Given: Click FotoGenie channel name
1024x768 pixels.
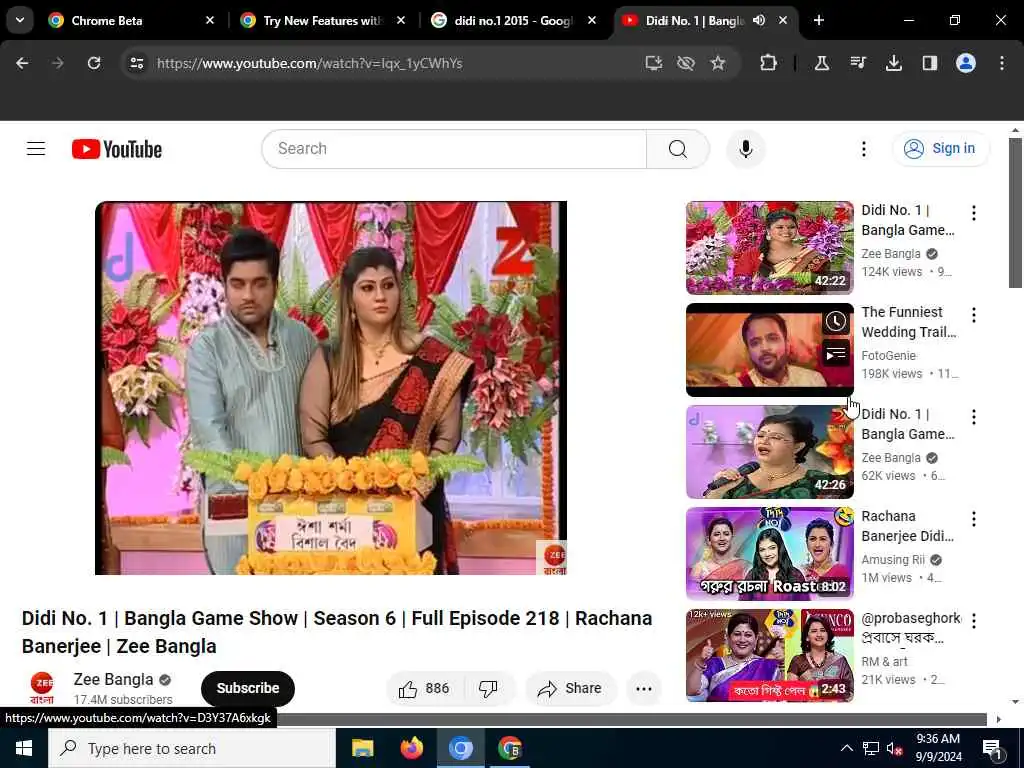Looking at the screenshot, I should (x=888, y=356).
